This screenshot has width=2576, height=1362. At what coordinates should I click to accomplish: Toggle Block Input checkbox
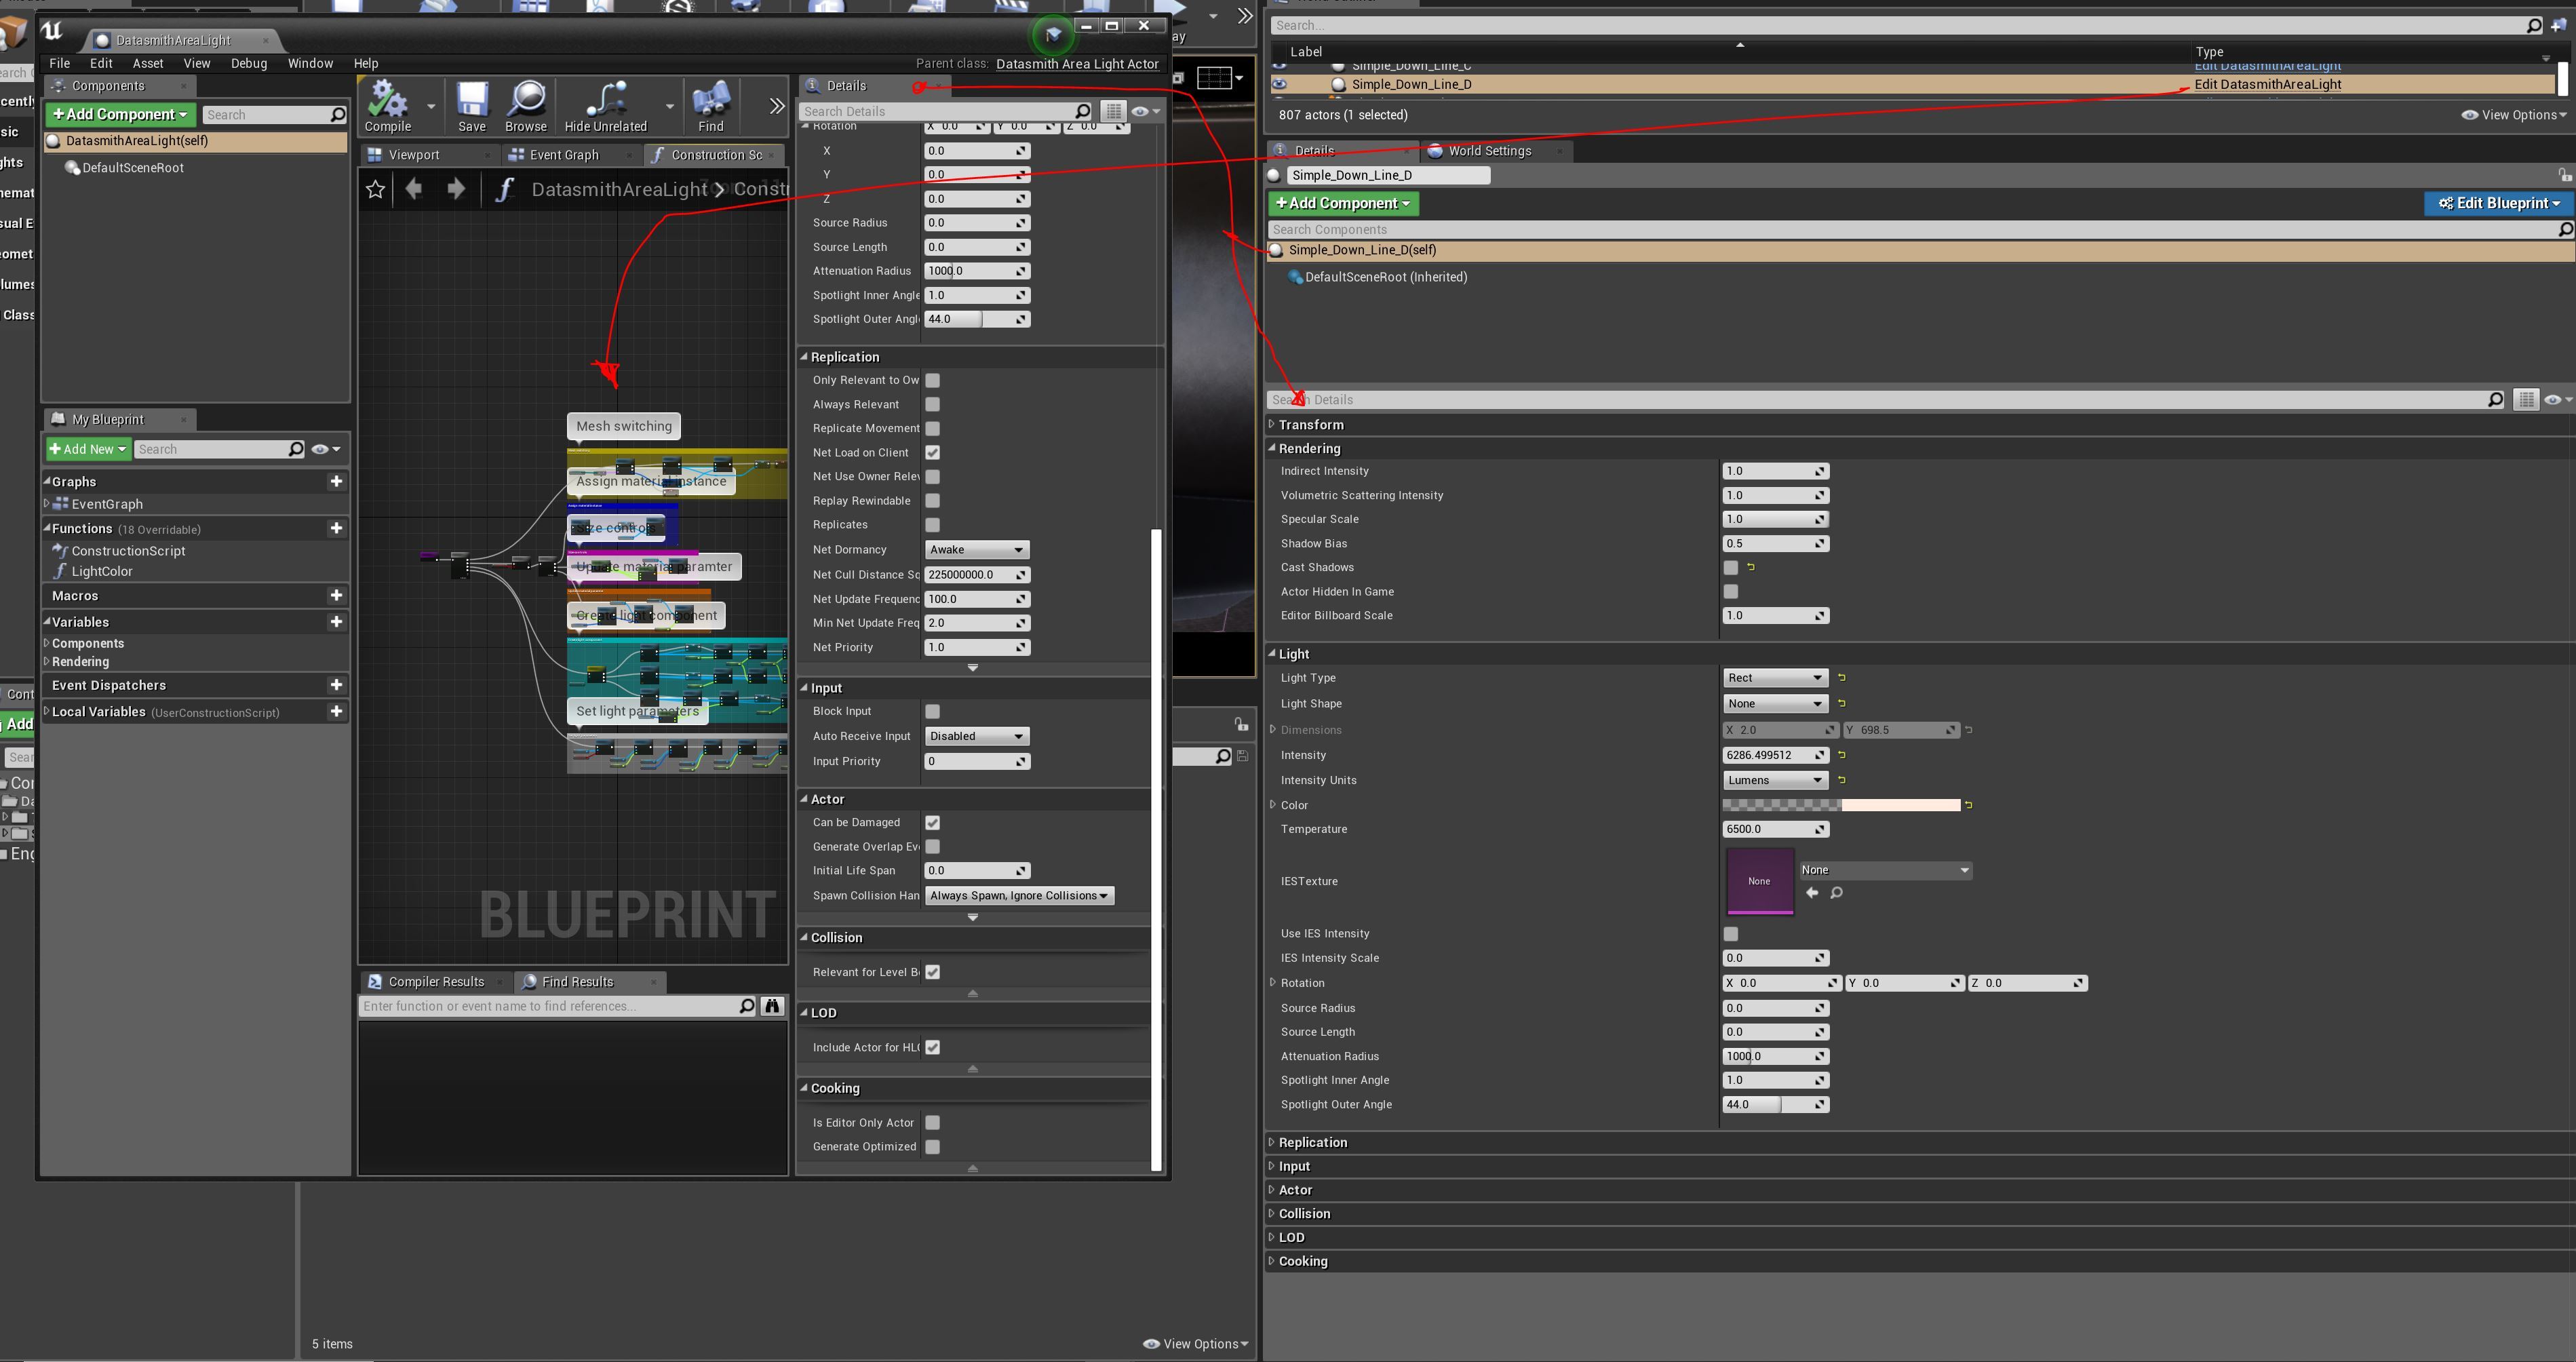pyautogui.click(x=933, y=711)
